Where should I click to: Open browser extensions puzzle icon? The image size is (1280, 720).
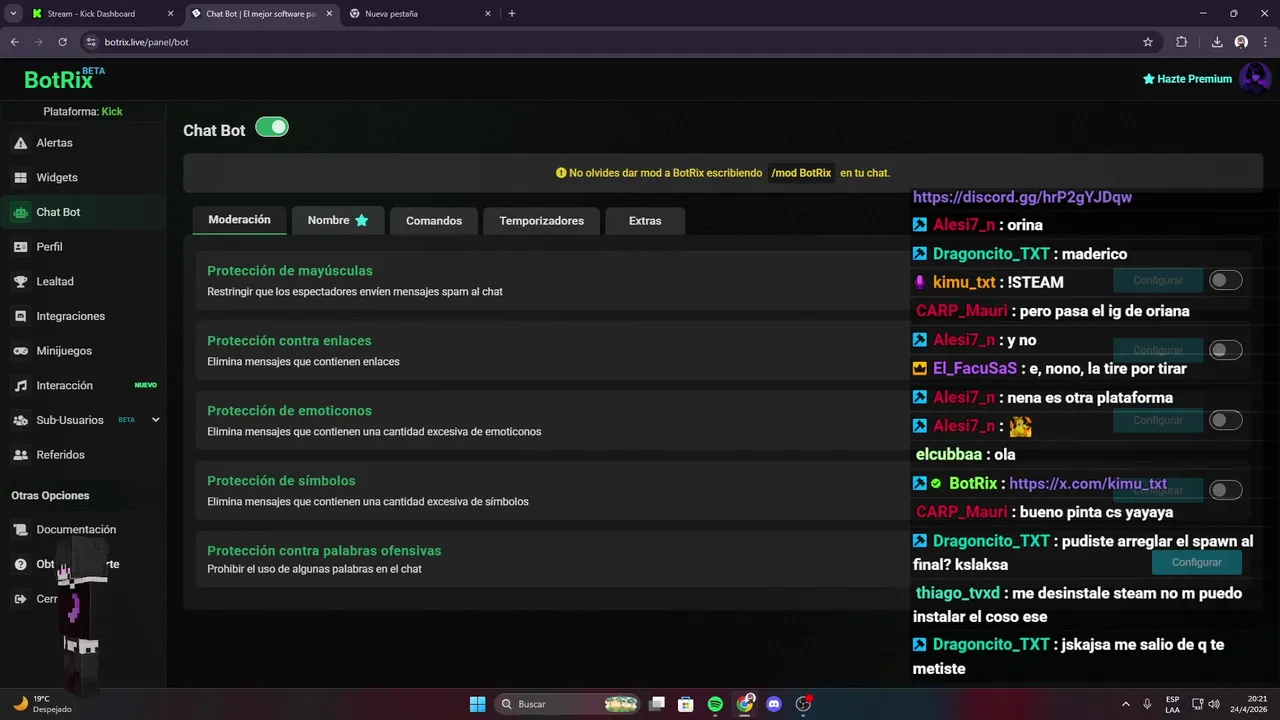[1182, 42]
